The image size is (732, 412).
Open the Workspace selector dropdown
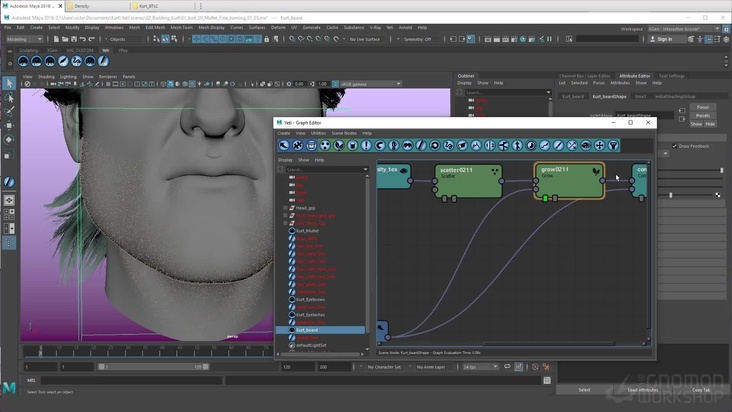point(682,28)
